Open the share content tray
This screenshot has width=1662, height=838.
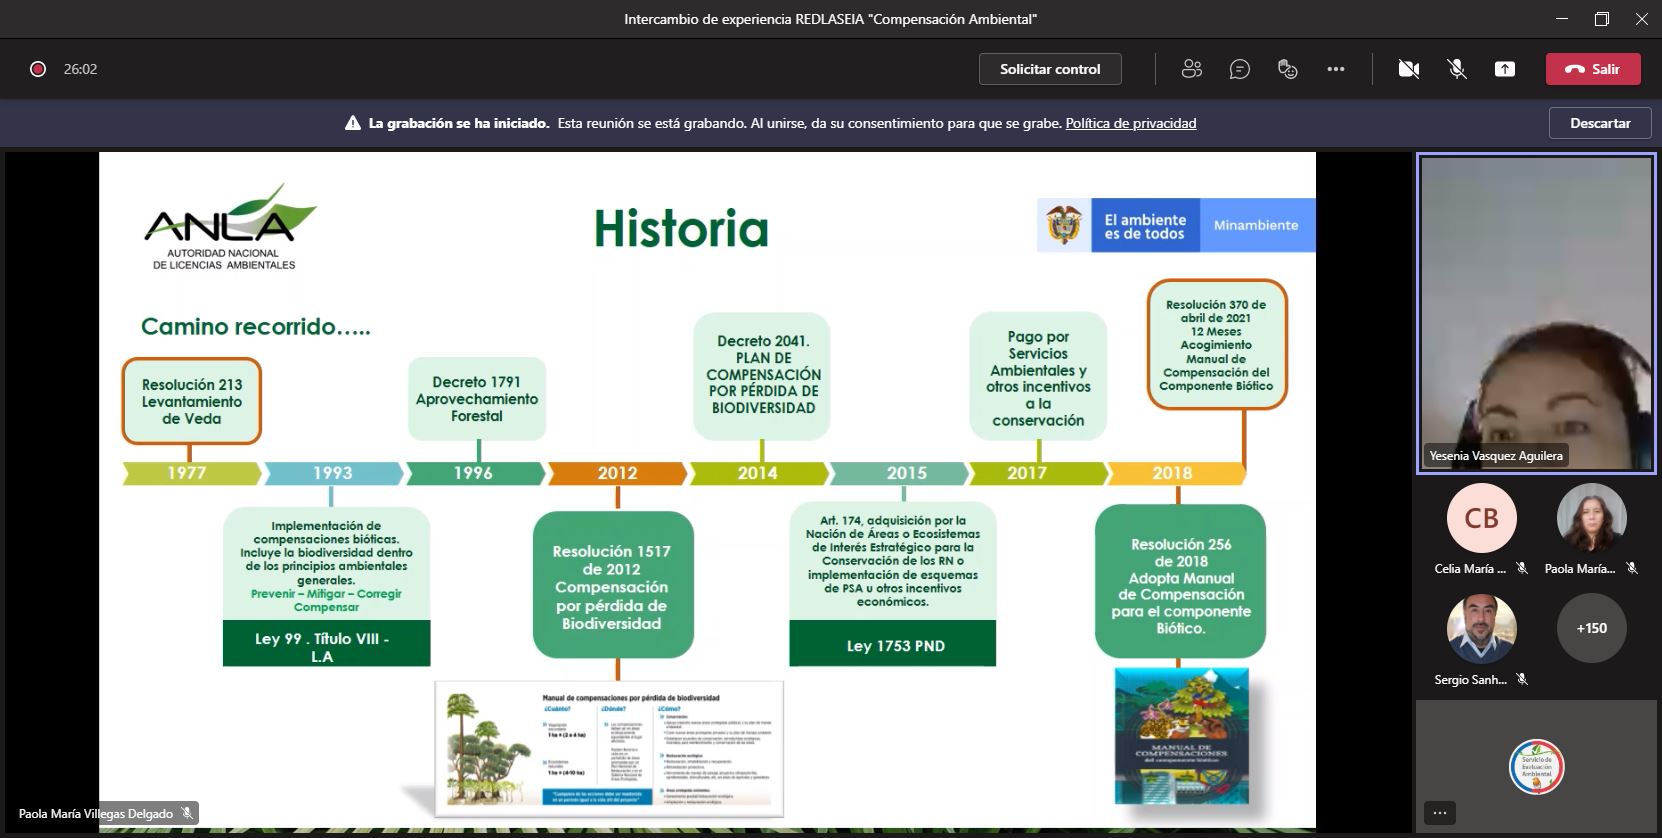pos(1504,69)
